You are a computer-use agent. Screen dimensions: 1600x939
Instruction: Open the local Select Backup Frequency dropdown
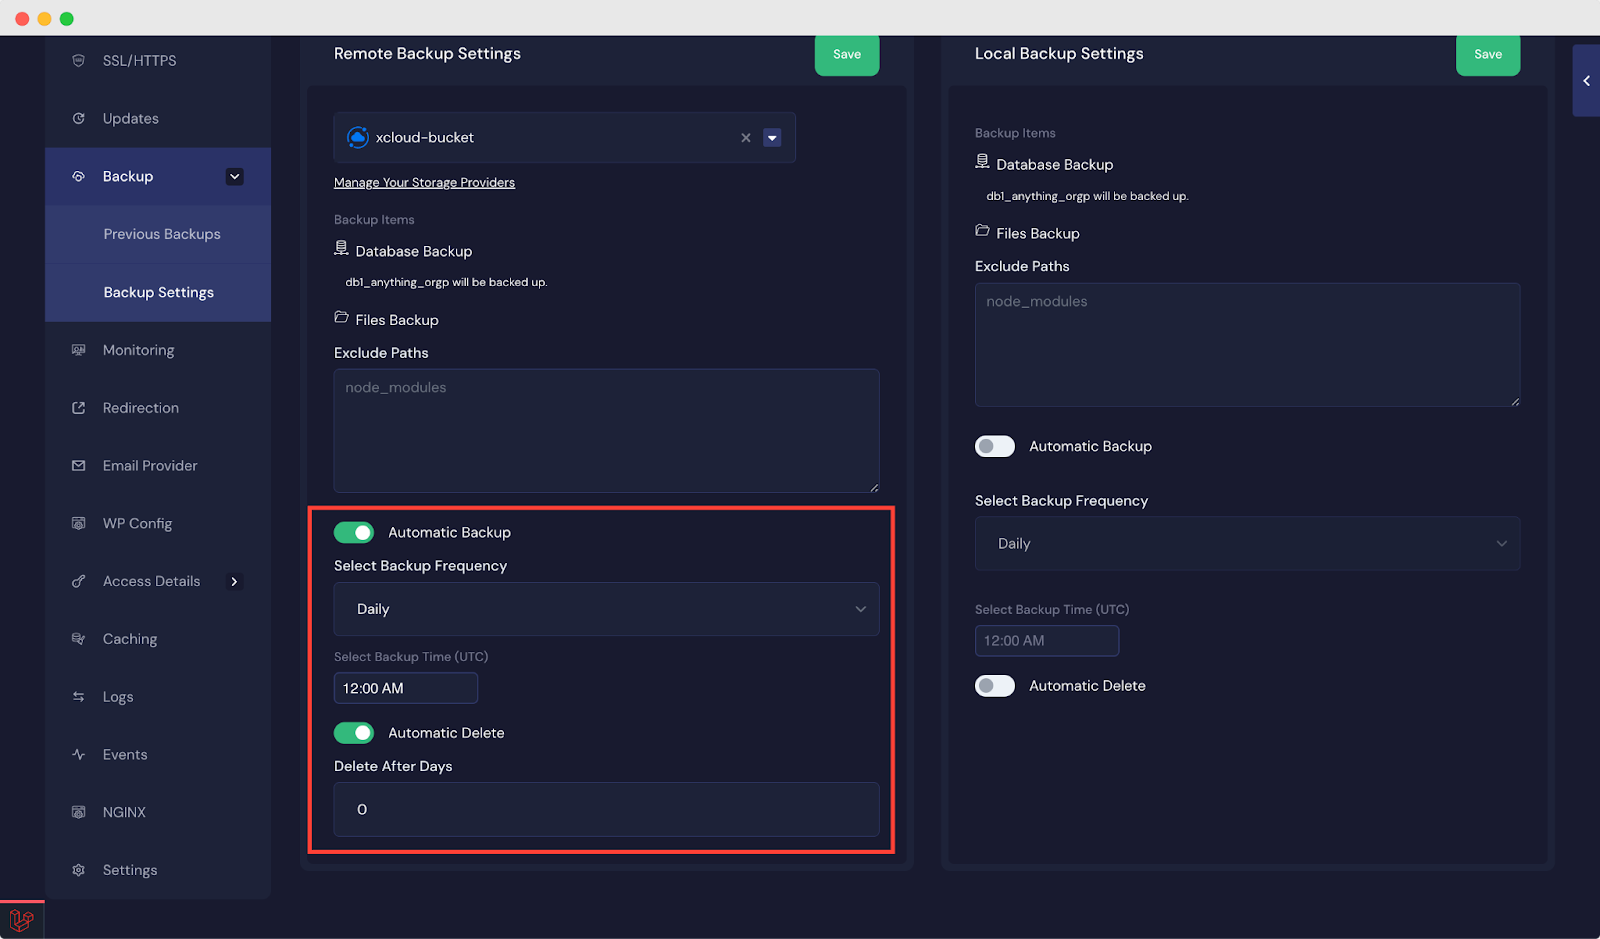[1246, 543]
